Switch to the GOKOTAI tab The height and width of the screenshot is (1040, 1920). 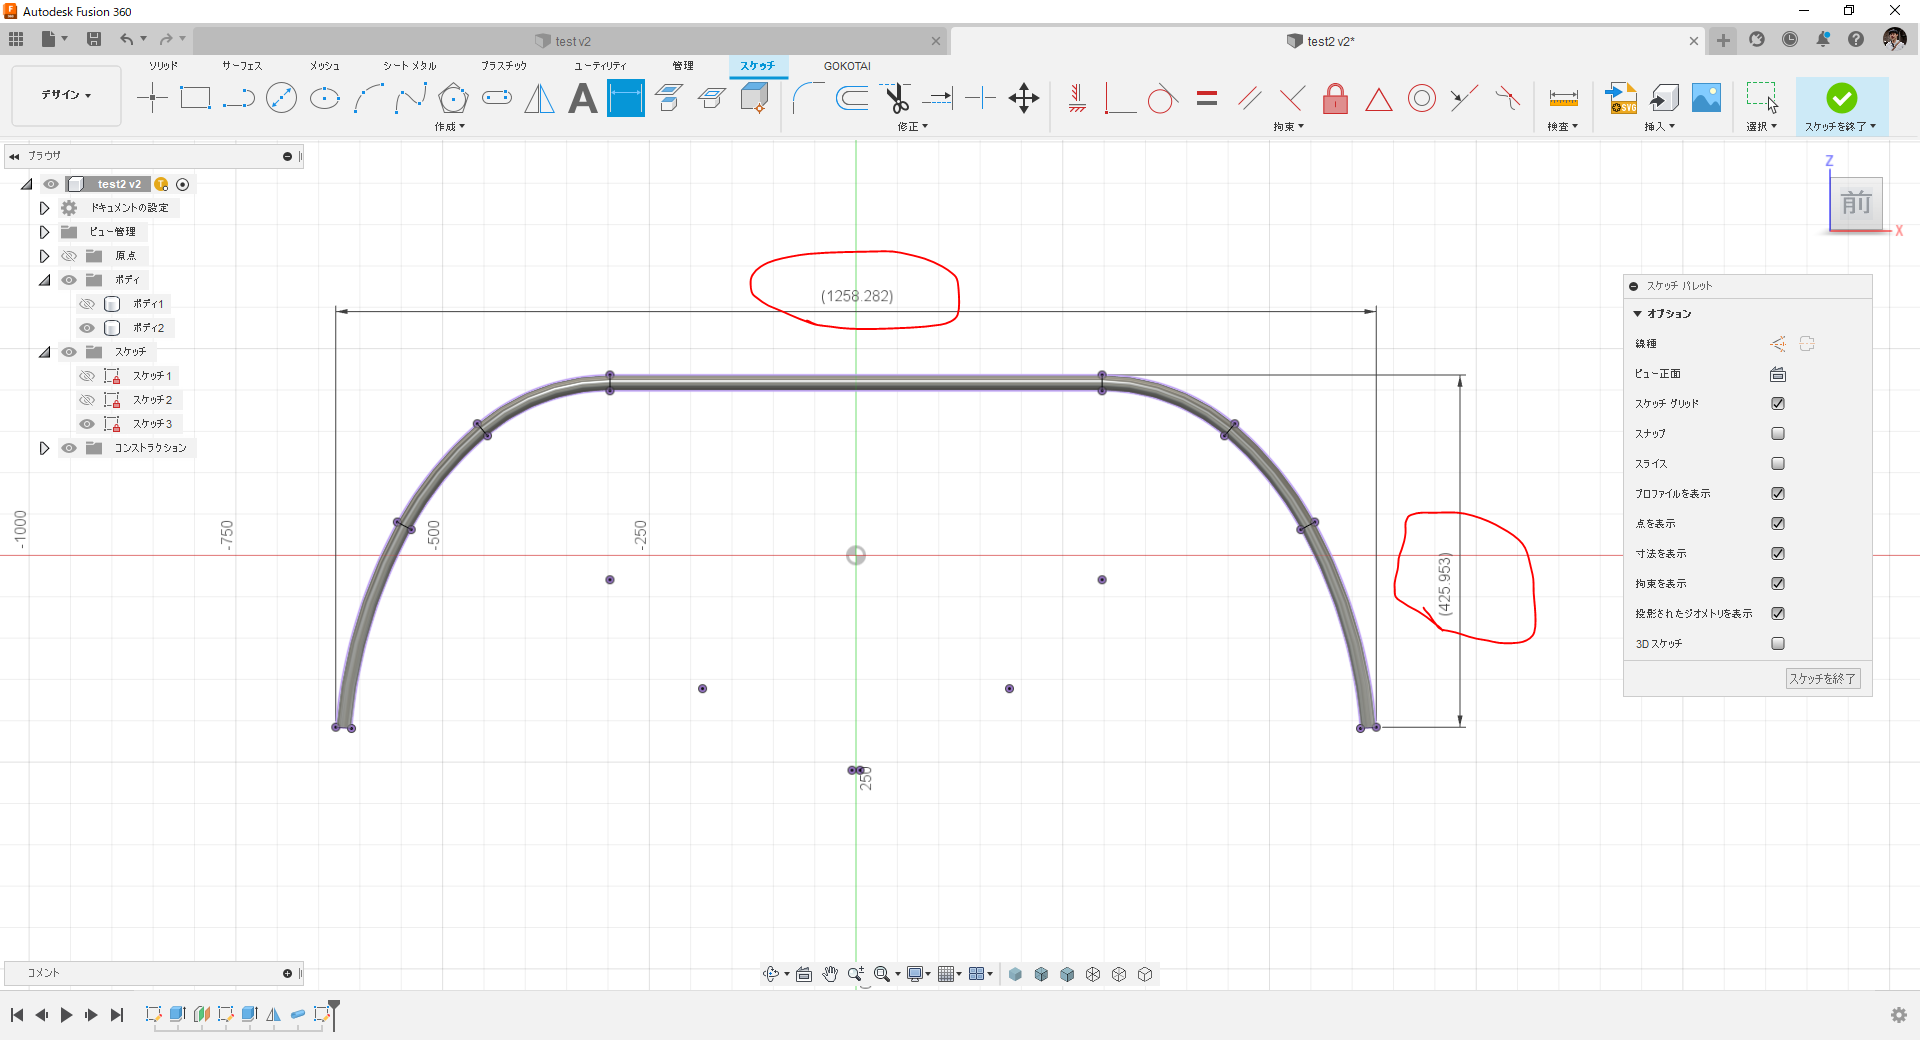pyautogui.click(x=846, y=65)
